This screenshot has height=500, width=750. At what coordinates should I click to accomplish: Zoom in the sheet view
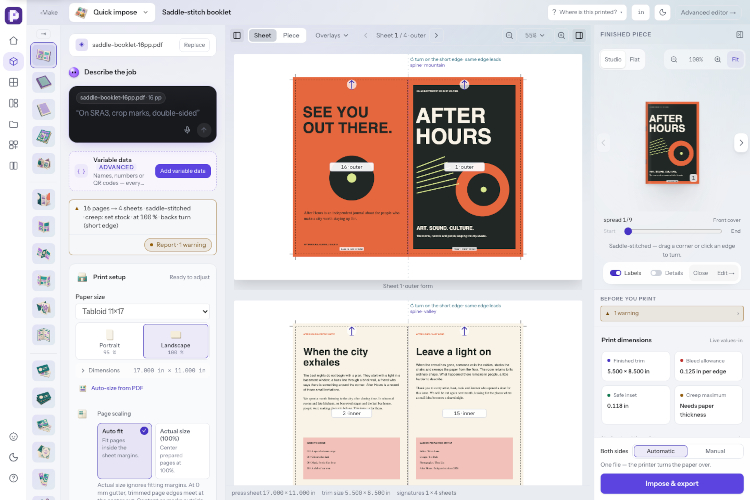click(562, 35)
